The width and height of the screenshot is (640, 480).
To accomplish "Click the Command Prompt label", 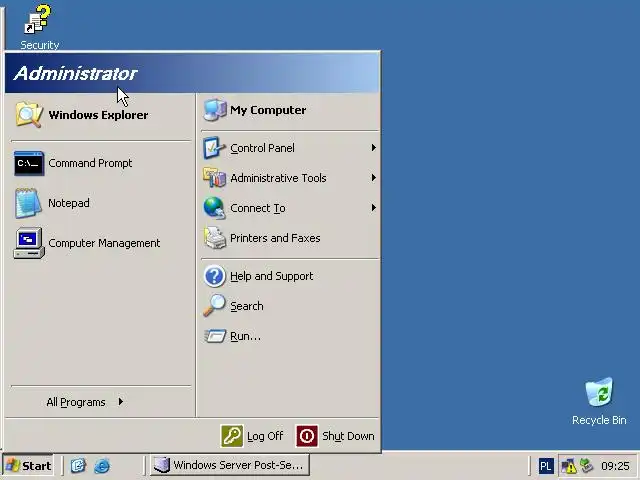I will click(x=90, y=163).
